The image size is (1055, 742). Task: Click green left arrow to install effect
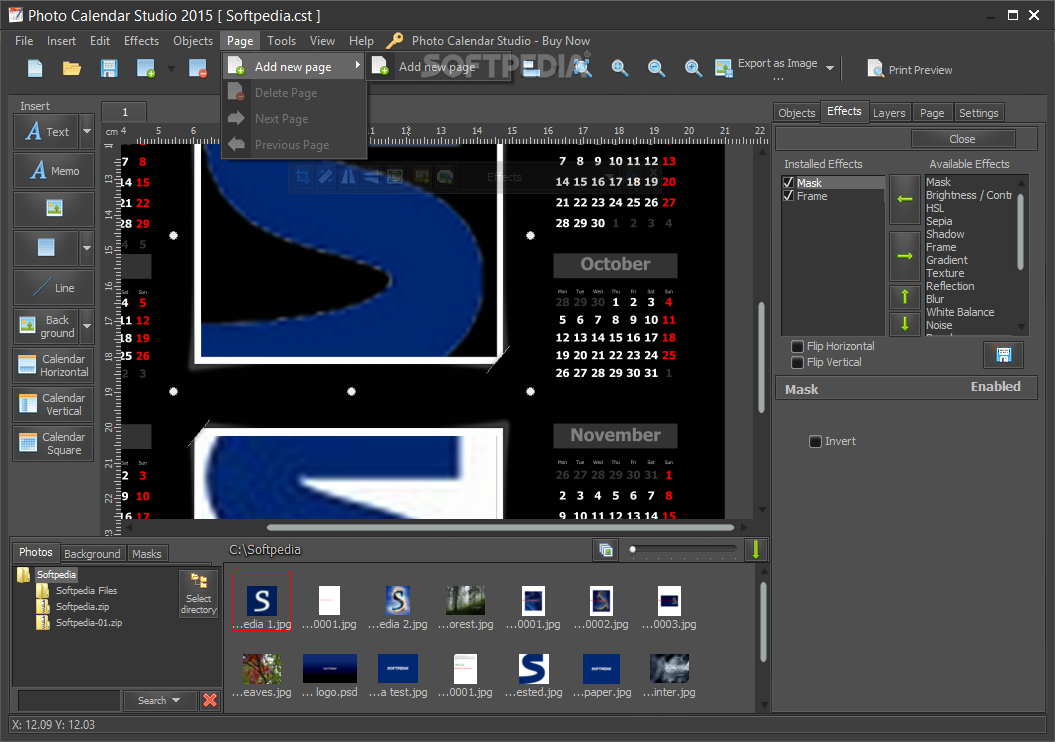coord(905,199)
